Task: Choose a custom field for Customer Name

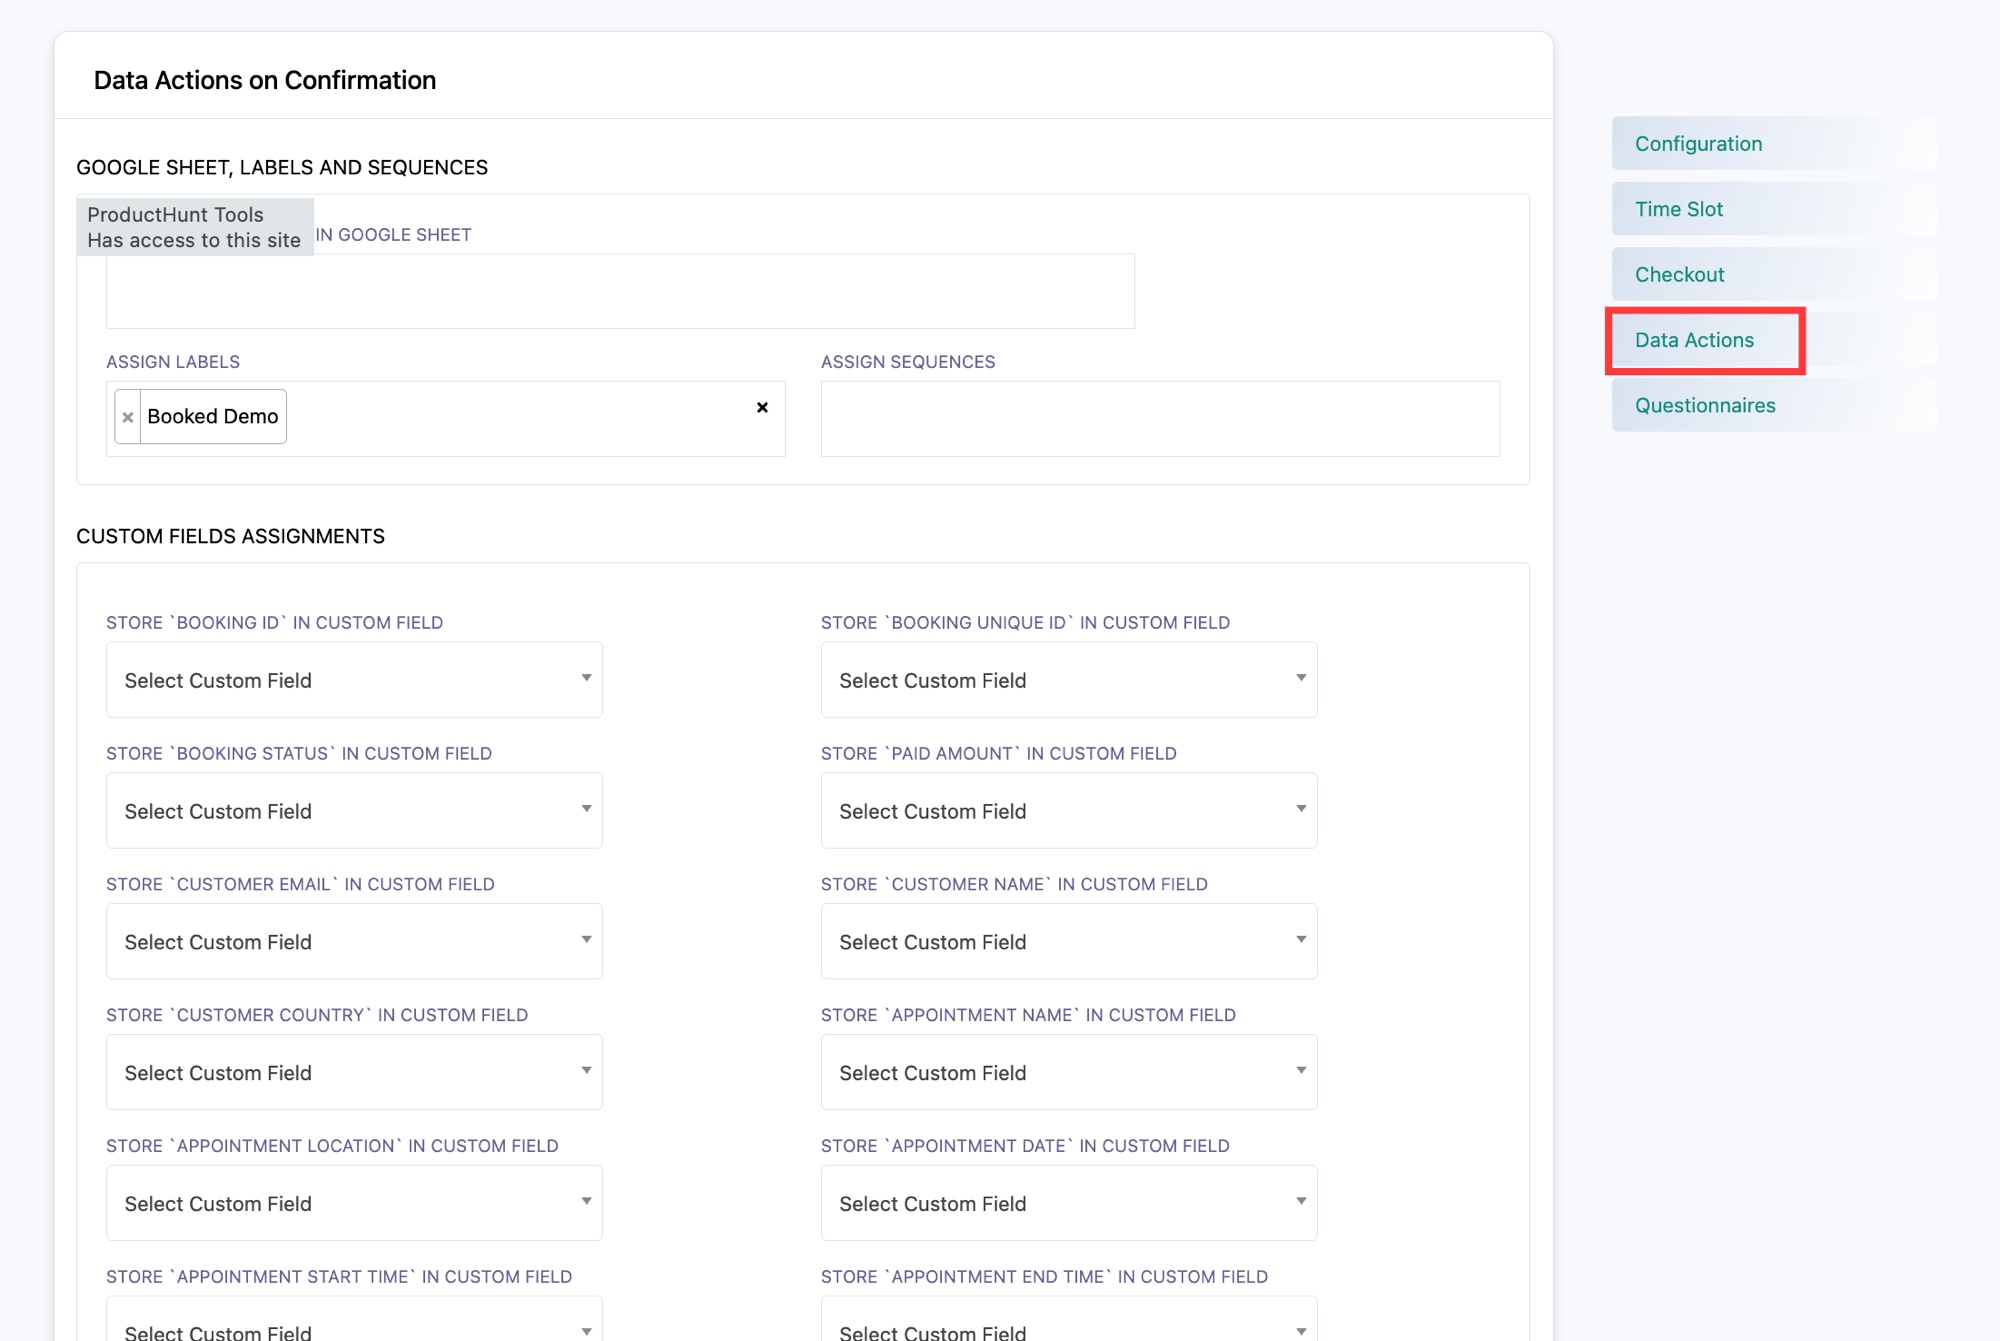Action: coord(1069,942)
